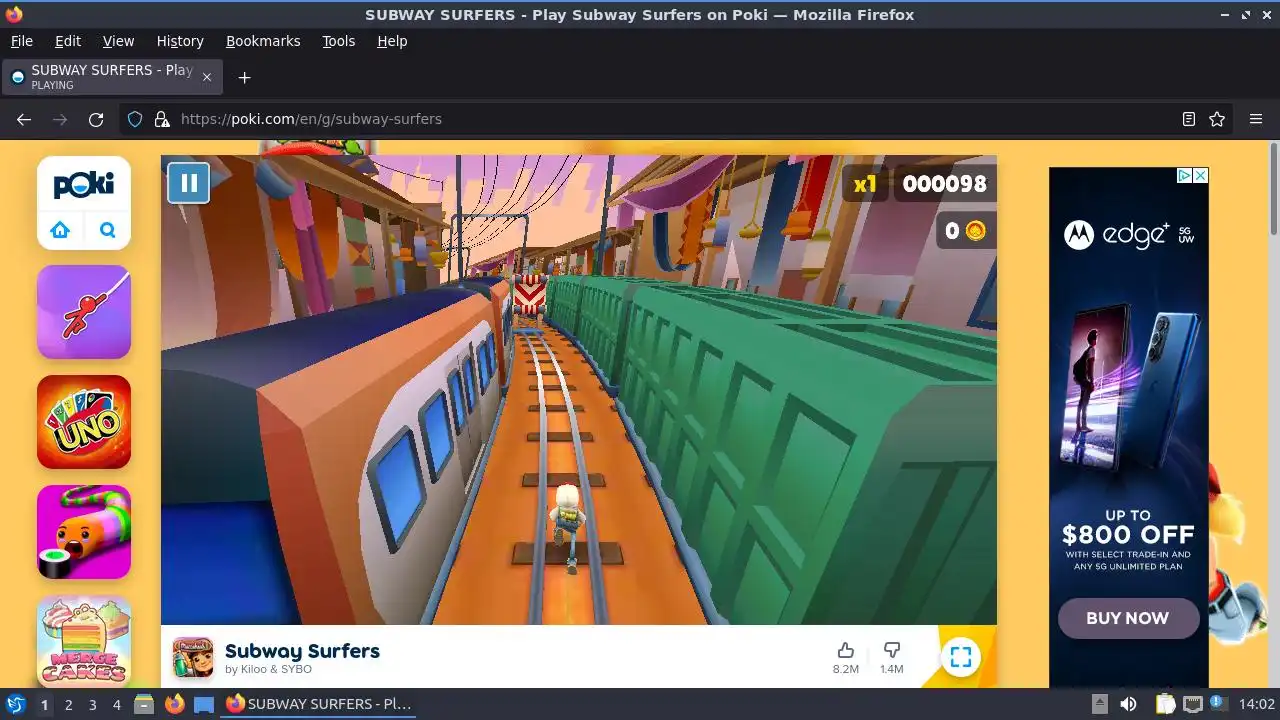Switch to workspace 2
This screenshot has width=1280, height=720.
68,704
